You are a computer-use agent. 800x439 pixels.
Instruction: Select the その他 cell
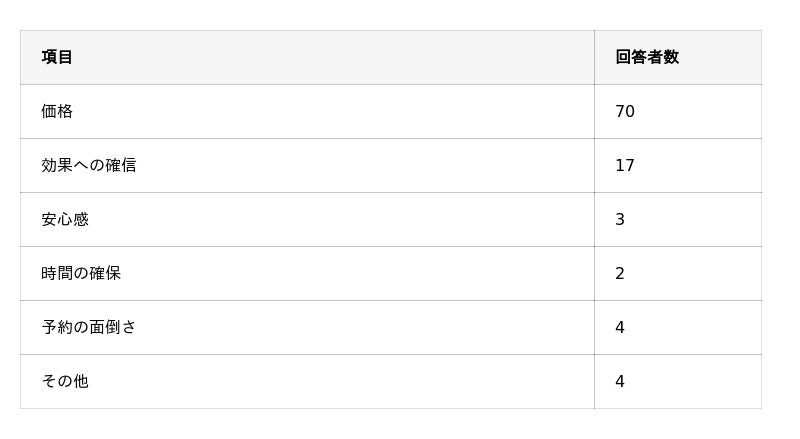tap(65, 381)
